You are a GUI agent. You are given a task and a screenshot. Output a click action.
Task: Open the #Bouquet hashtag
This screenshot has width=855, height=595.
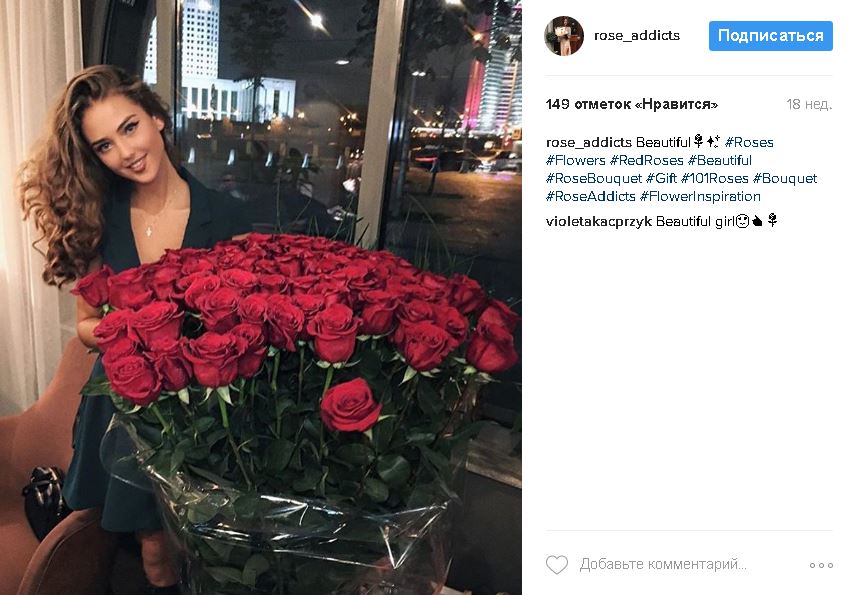coord(785,178)
